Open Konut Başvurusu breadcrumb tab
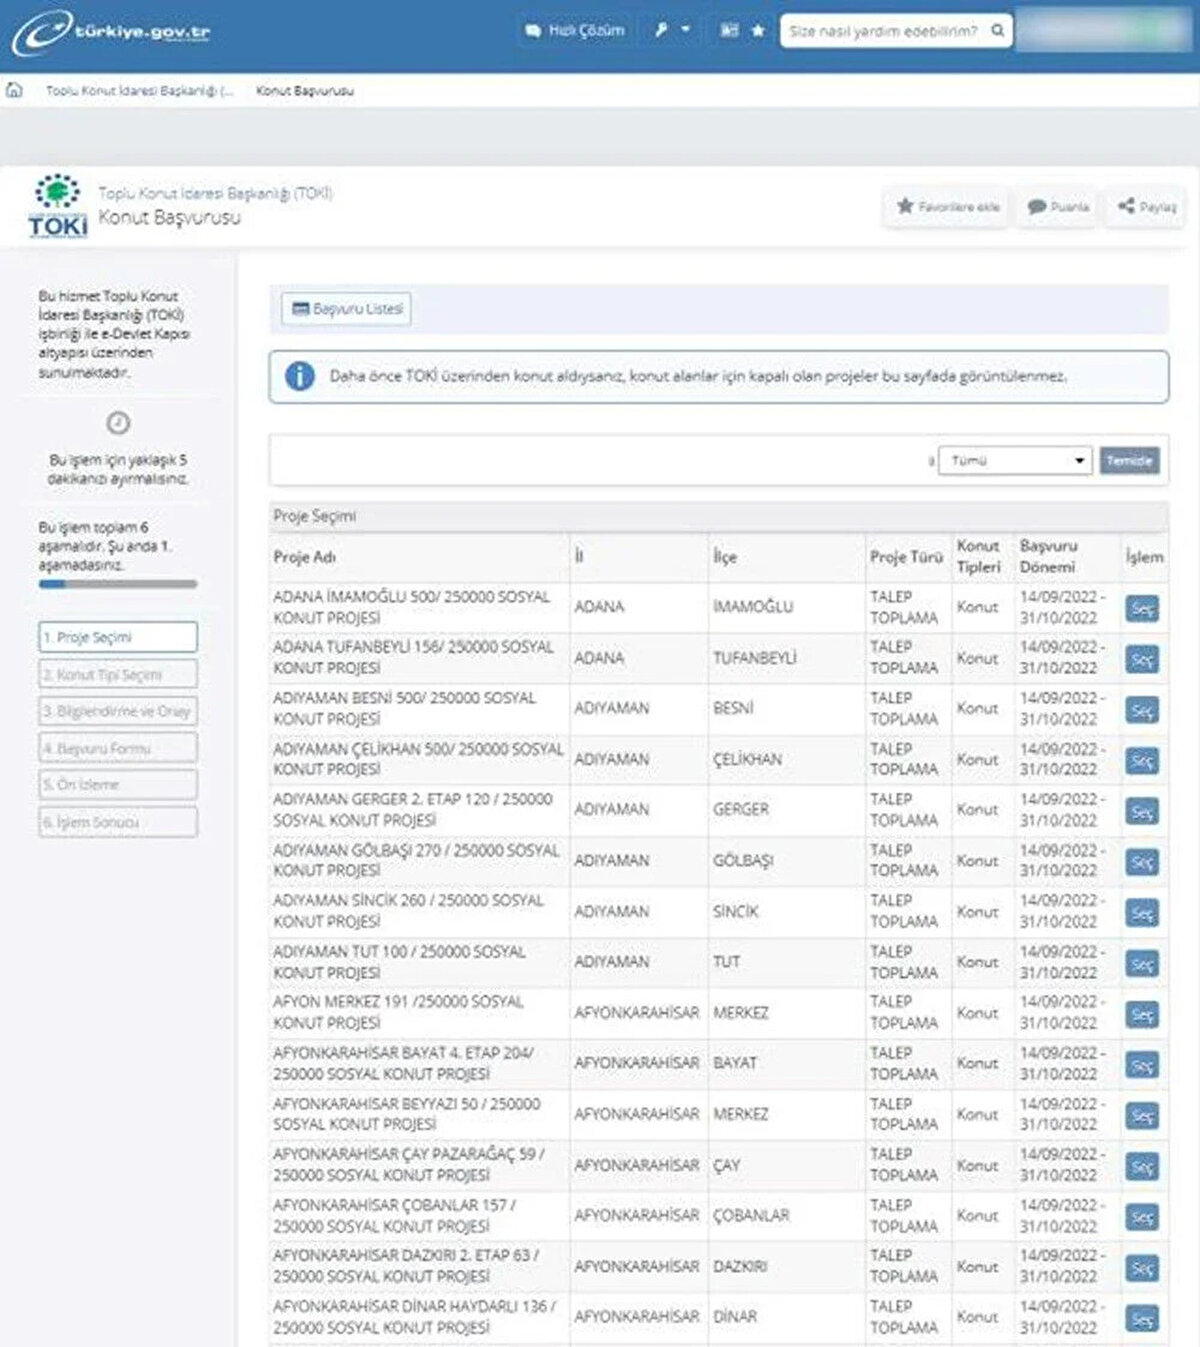This screenshot has height=1347, width=1200. point(305,89)
